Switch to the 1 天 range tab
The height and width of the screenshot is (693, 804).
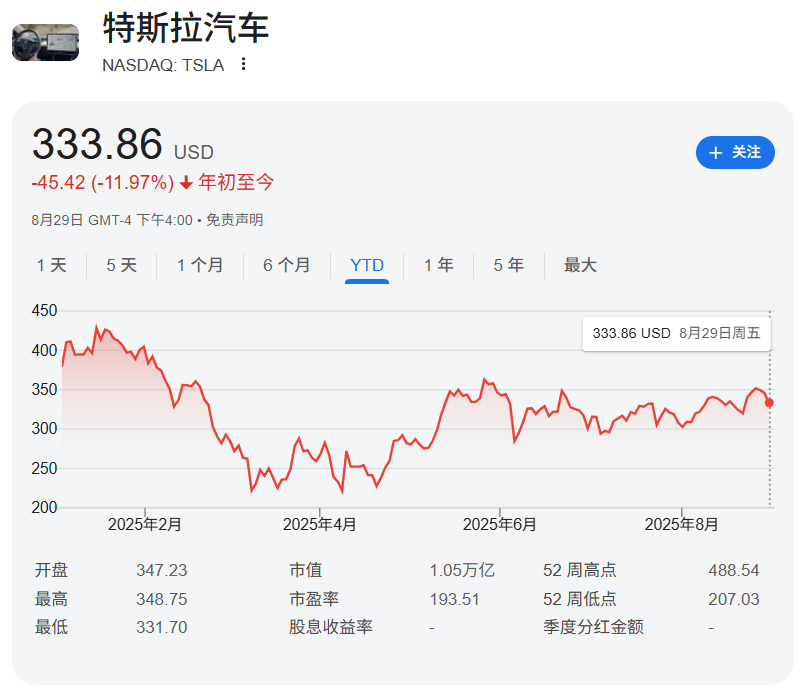coord(52,265)
